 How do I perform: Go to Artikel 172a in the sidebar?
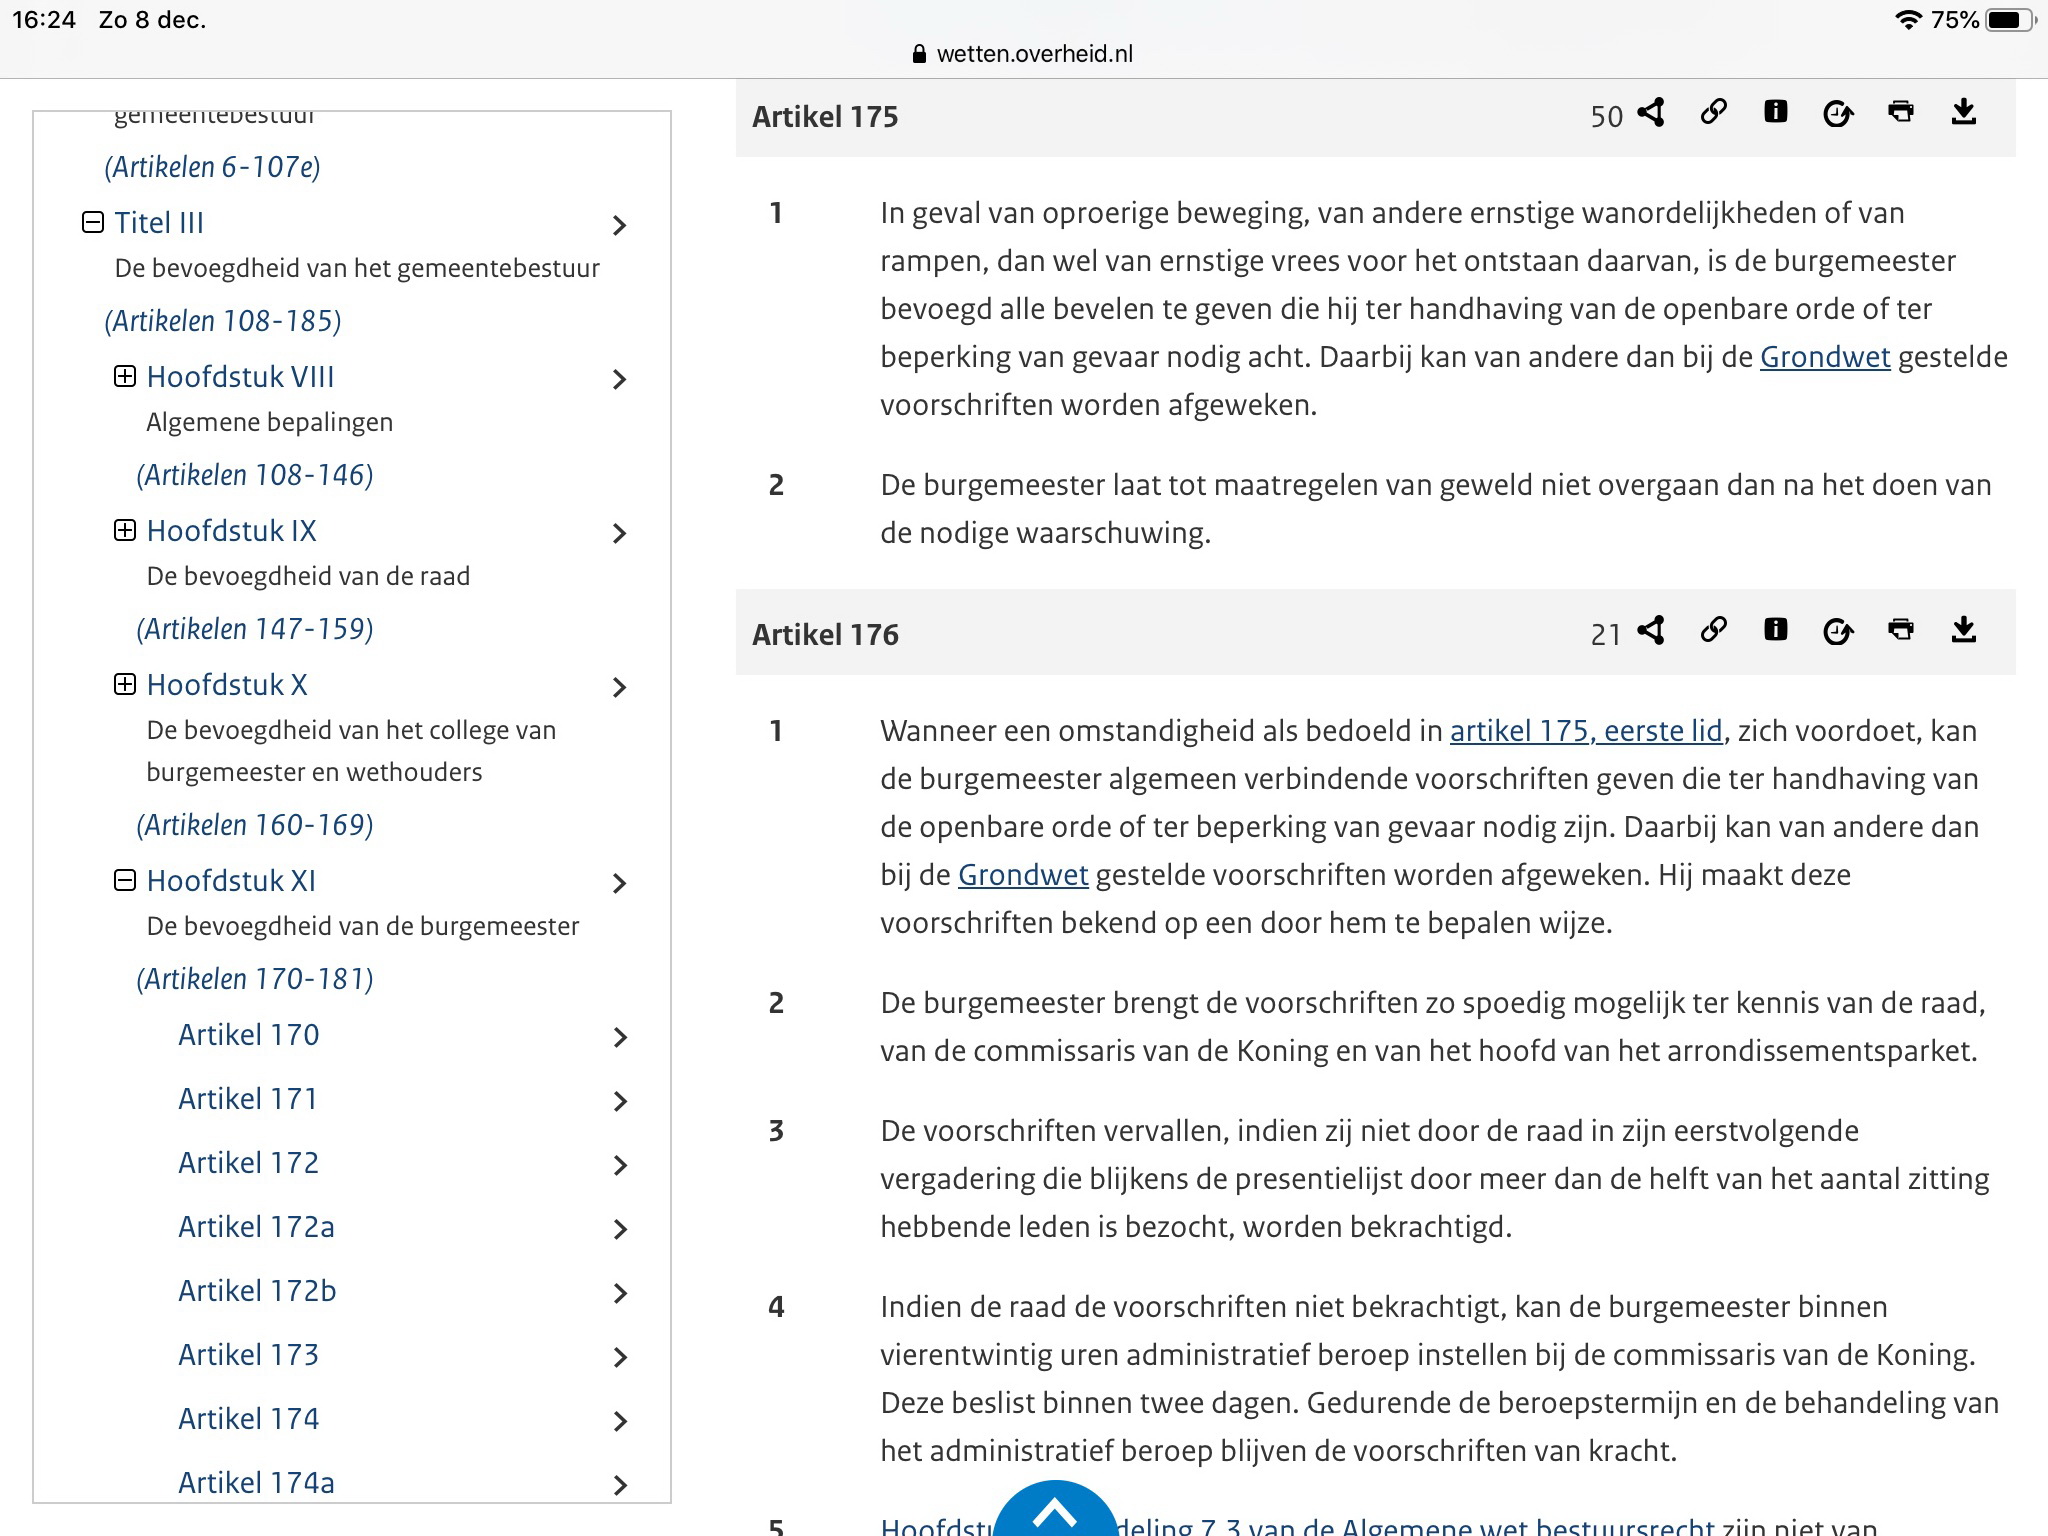pos(256,1226)
